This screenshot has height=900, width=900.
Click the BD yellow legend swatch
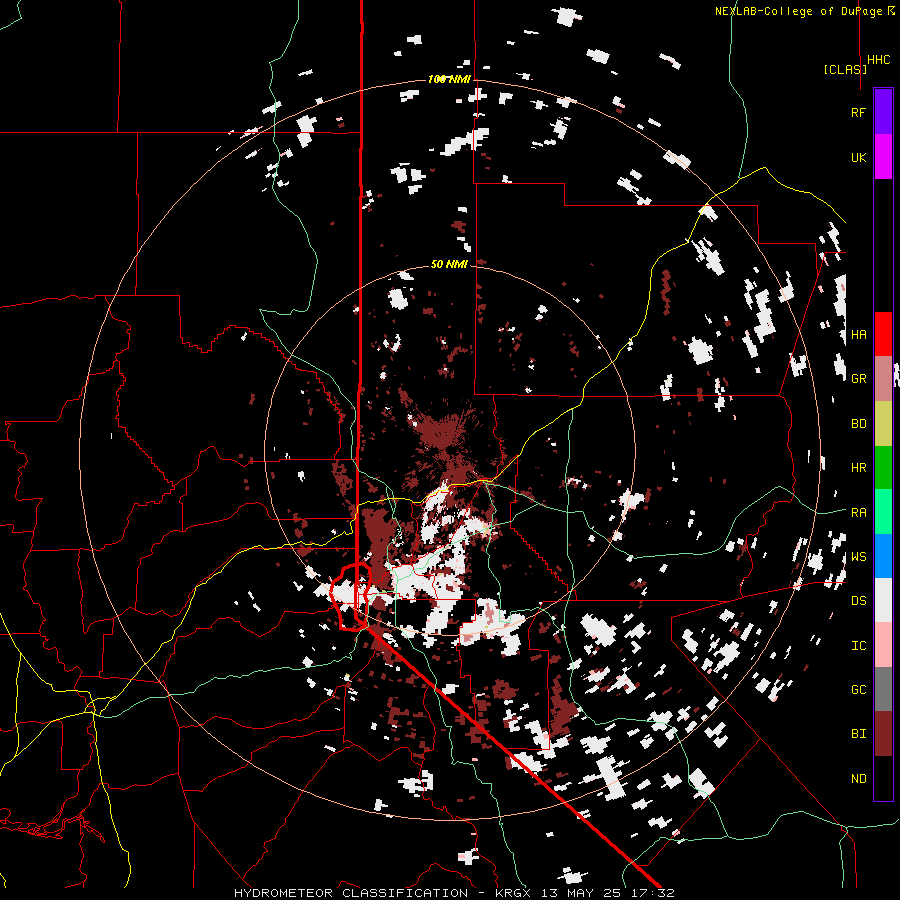[x=883, y=424]
